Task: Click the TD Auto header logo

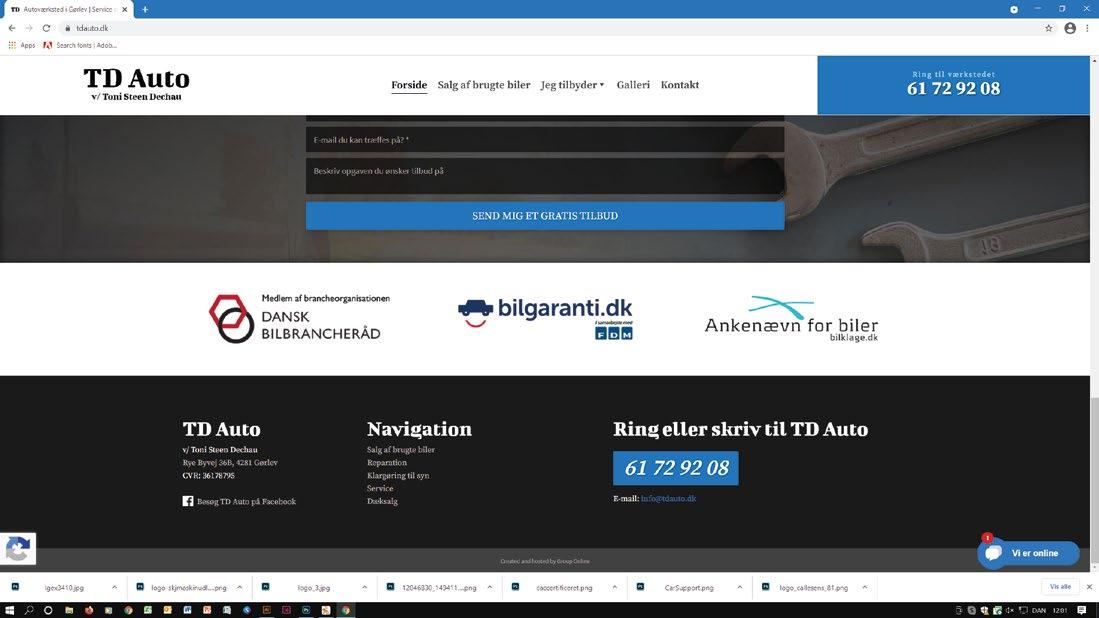Action: [x=137, y=84]
